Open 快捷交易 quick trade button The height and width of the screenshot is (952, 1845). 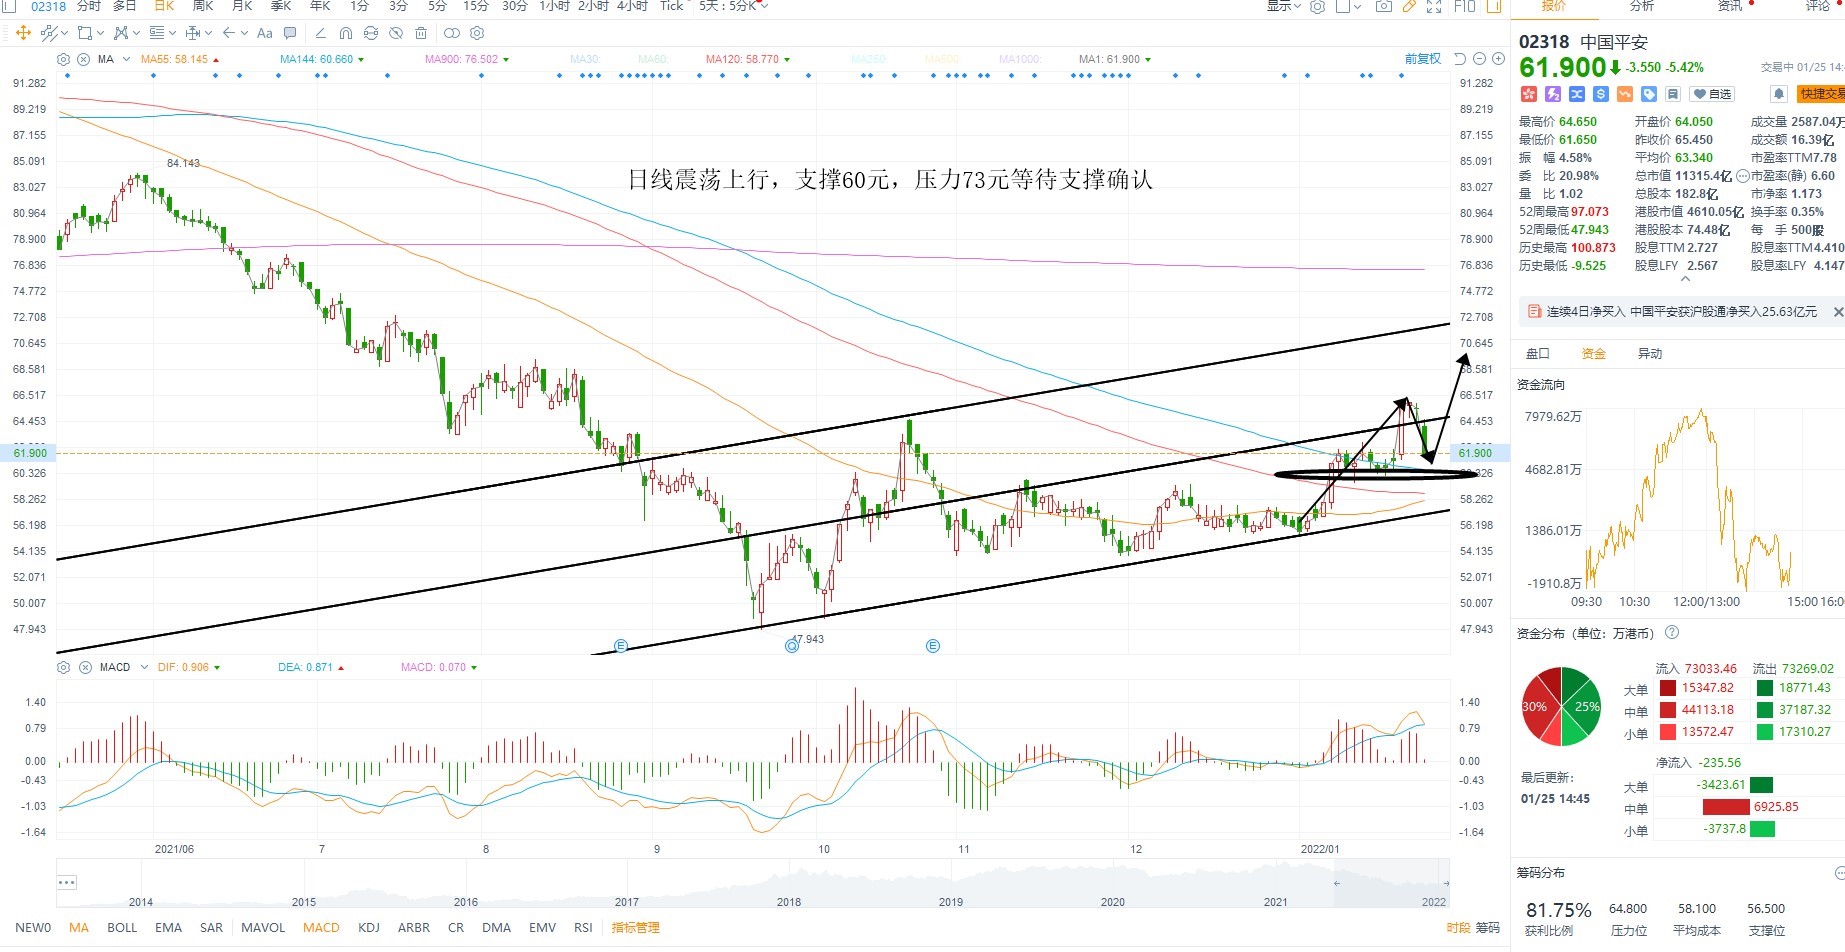[1820, 94]
